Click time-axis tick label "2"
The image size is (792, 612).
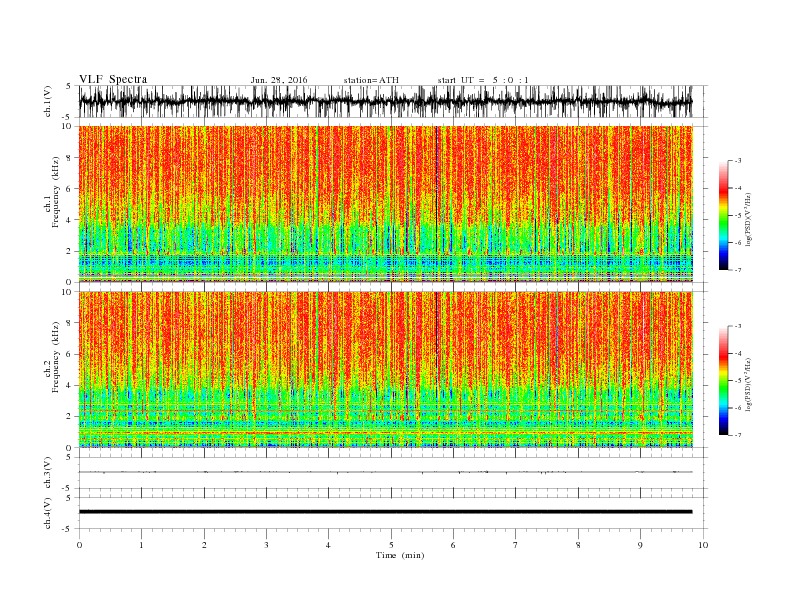pos(204,545)
